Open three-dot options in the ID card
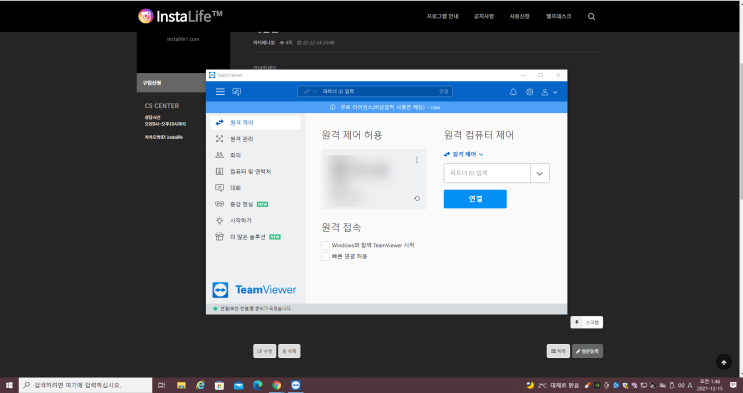This screenshot has width=743, height=393. (x=417, y=160)
